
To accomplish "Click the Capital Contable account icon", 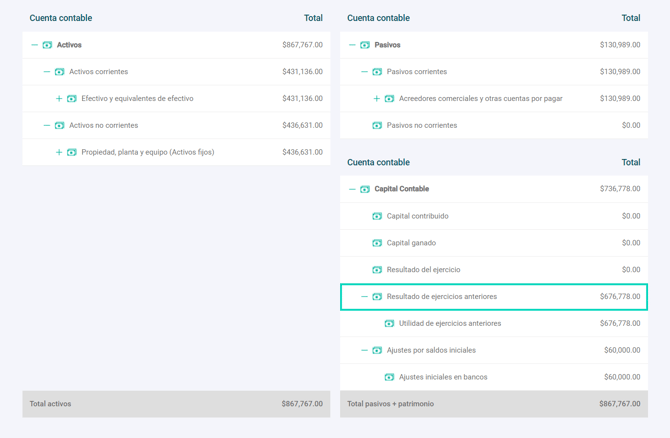I will tap(365, 189).
